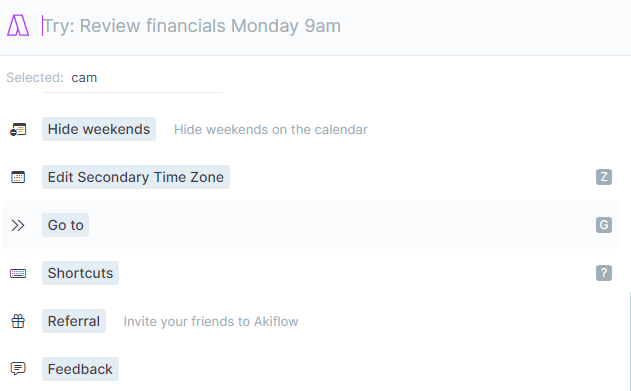Click the purple Akiflow logo icon
Image resolution: width=631 pixels, height=391 pixels.
[18, 25]
